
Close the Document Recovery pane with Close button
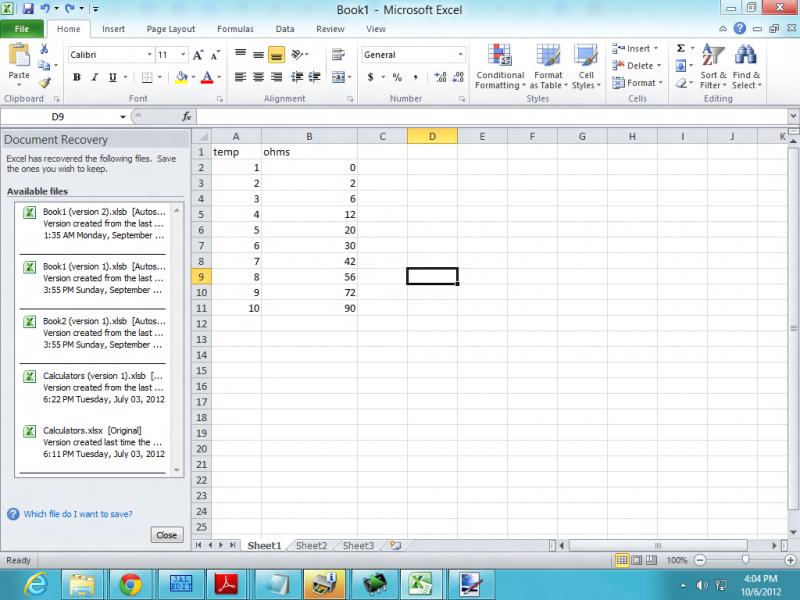coord(166,535)
